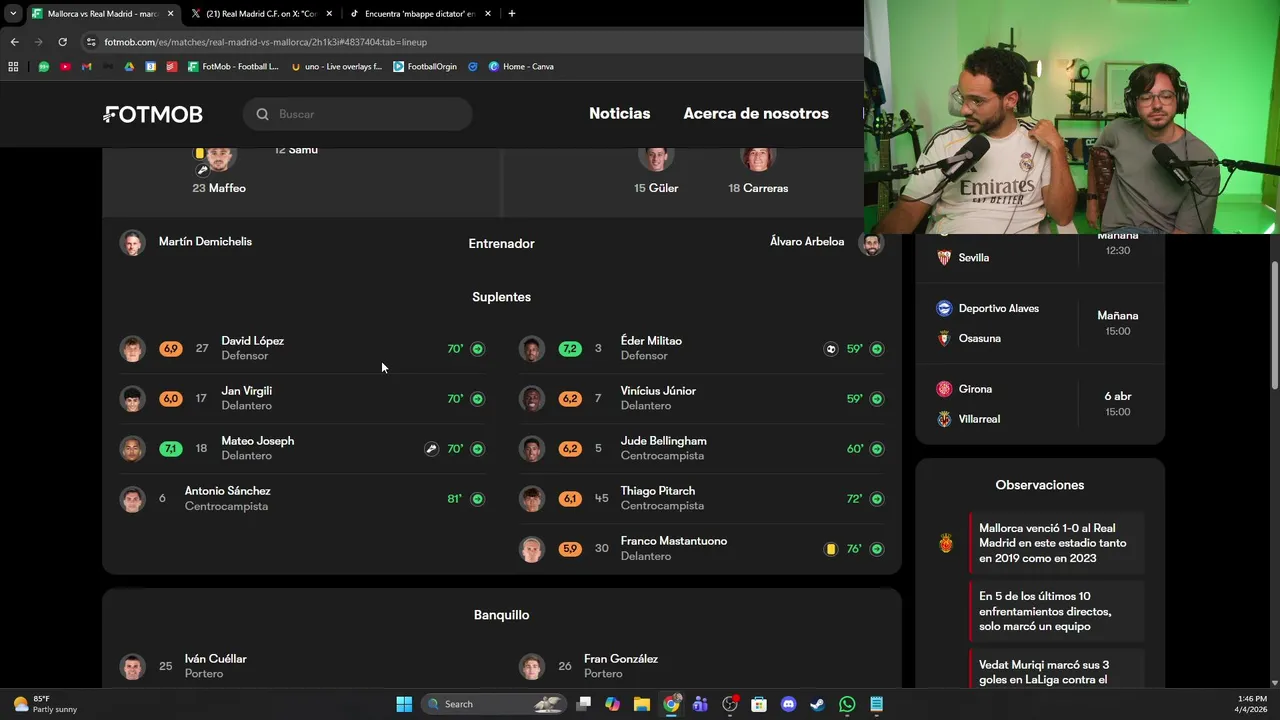The height and width of the screenshot is (720, 1280).
Task: Open Microsoft Teams from taskbar
Action: (x=700, y=704)
